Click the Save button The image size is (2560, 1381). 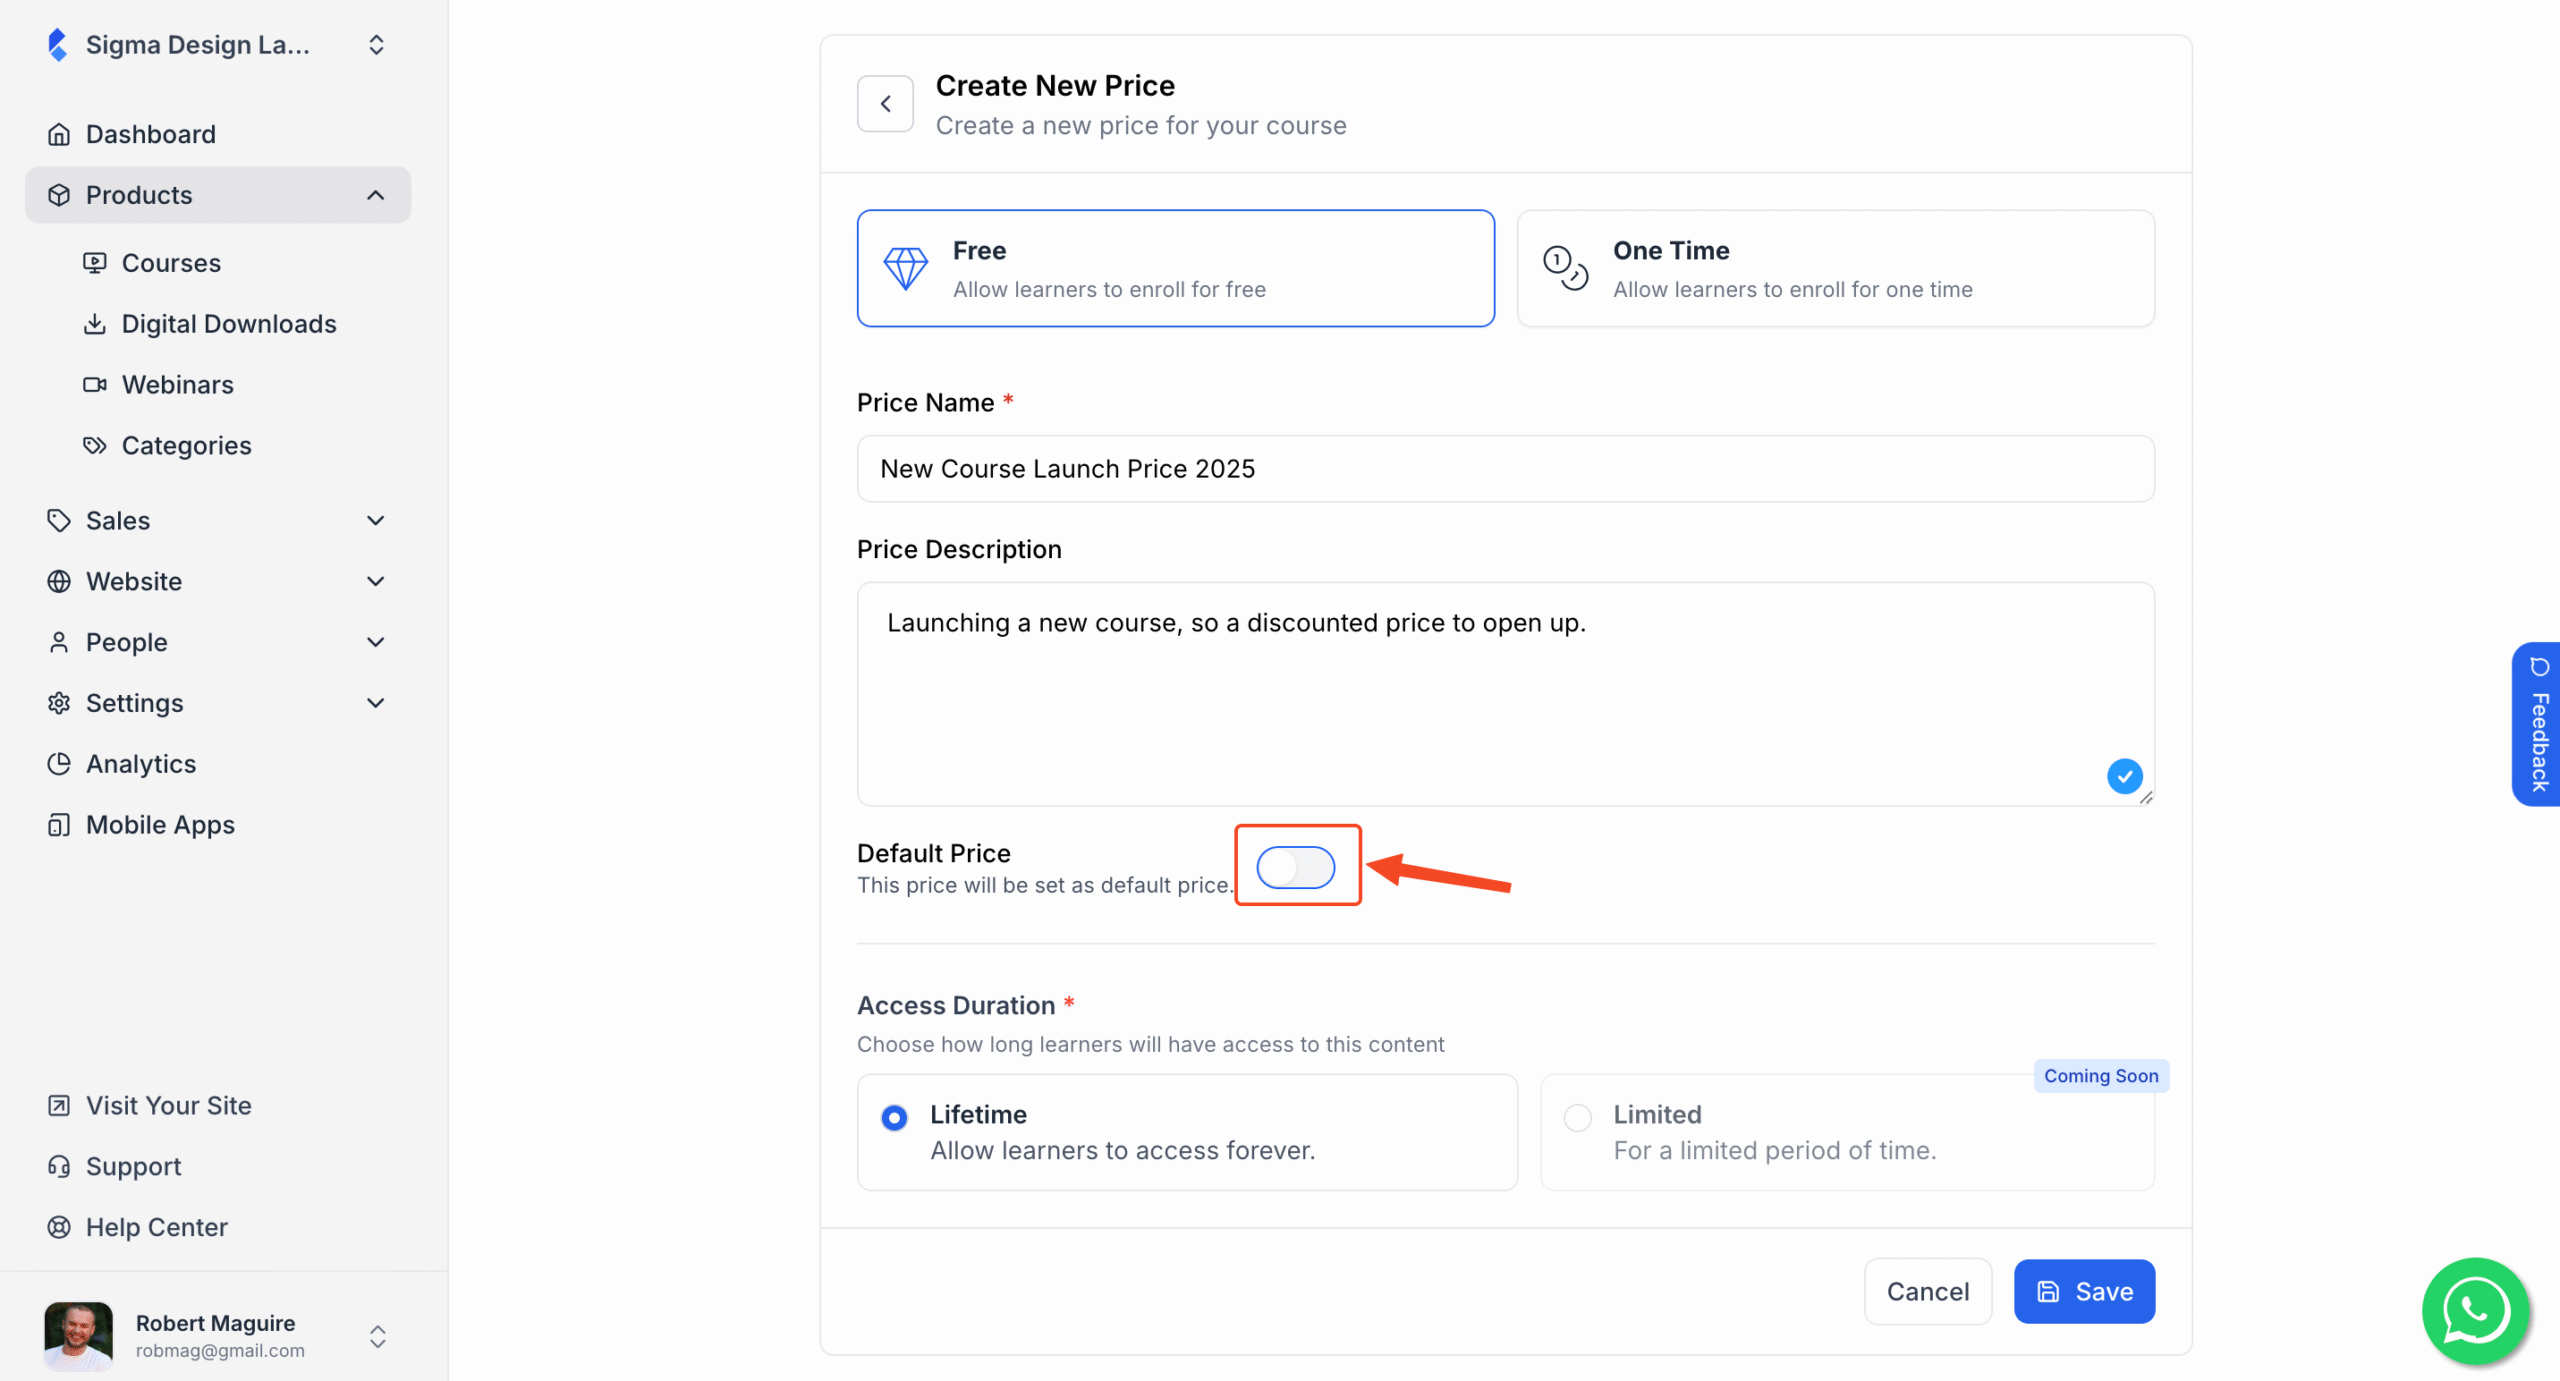click(x=2084, y=1291)
